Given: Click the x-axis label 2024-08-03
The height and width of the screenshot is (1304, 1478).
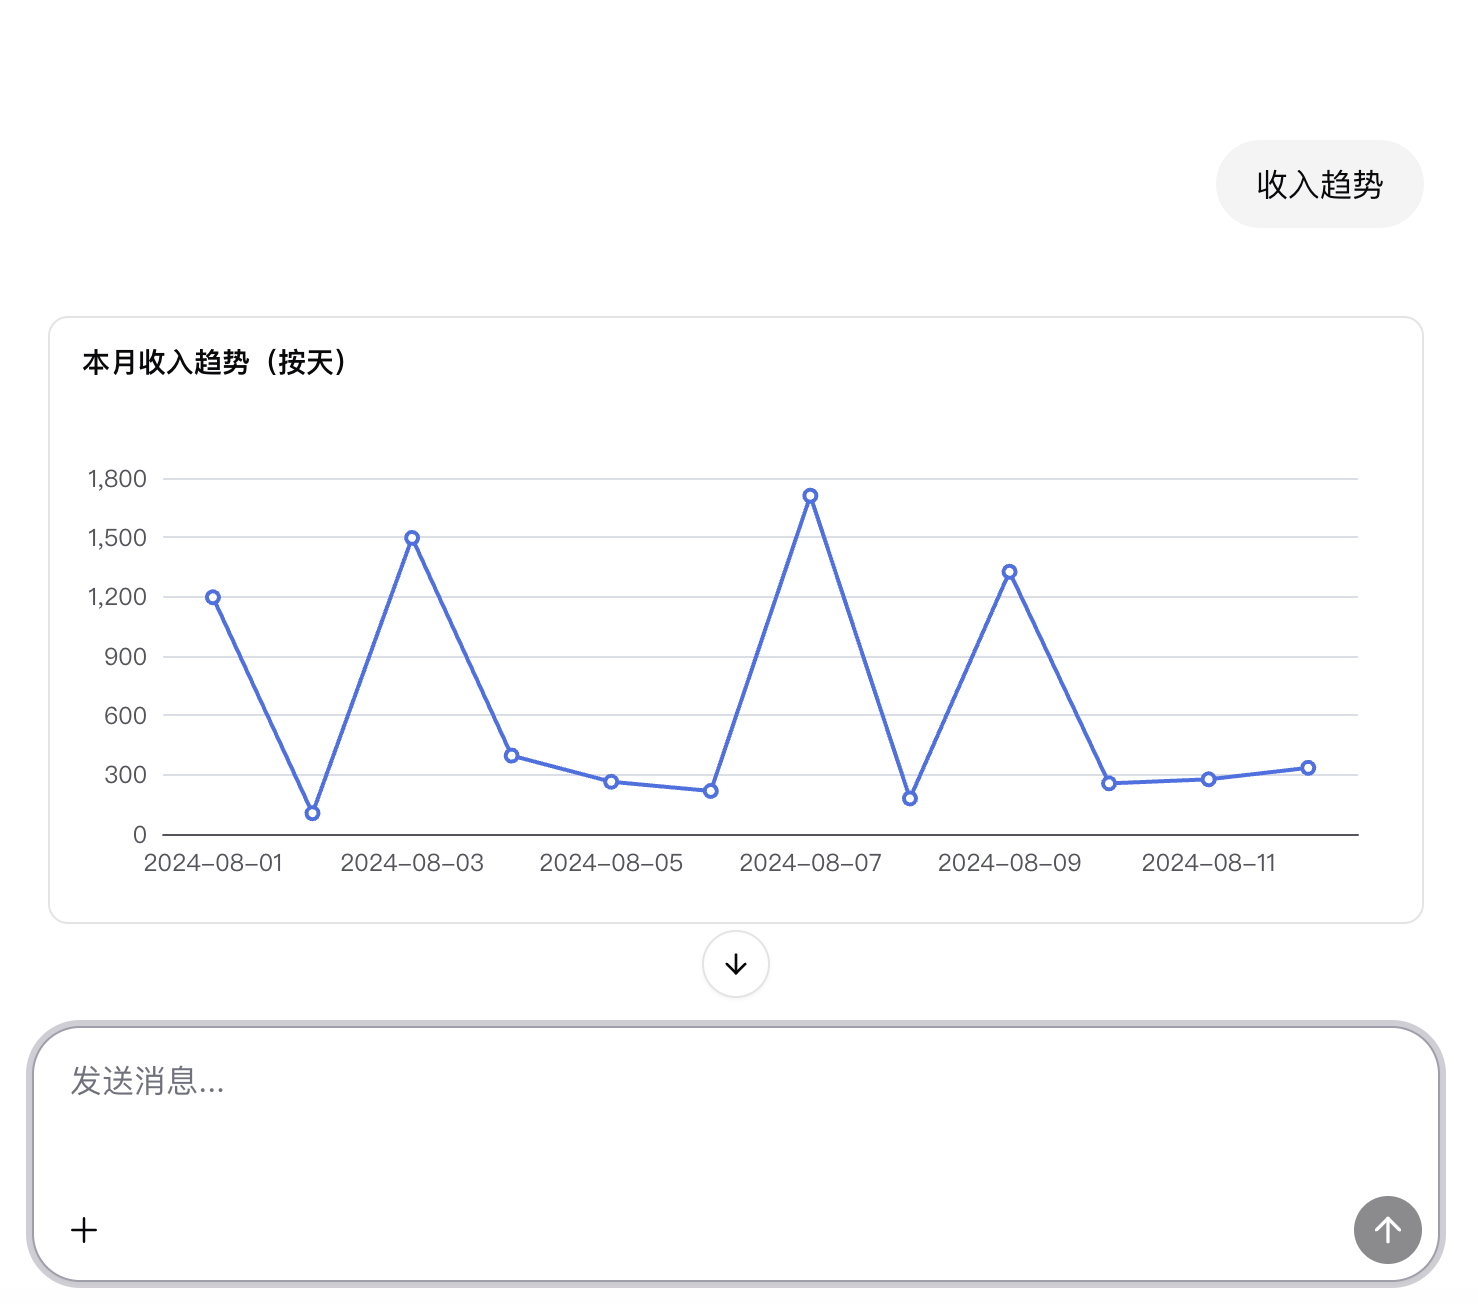Looking at the screenshot, I should 412,863.
